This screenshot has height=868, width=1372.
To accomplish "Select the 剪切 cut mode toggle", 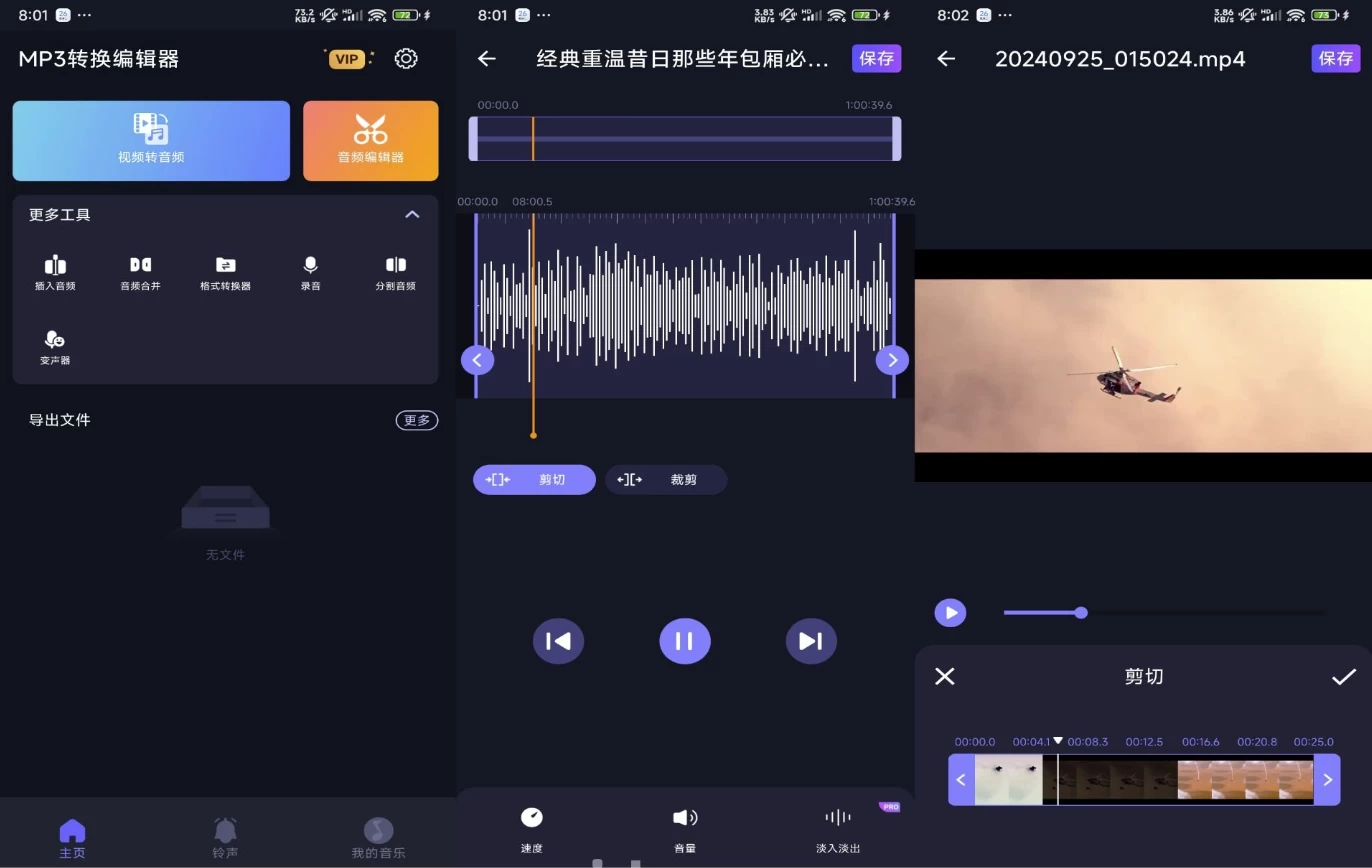I will click(534, 480).
